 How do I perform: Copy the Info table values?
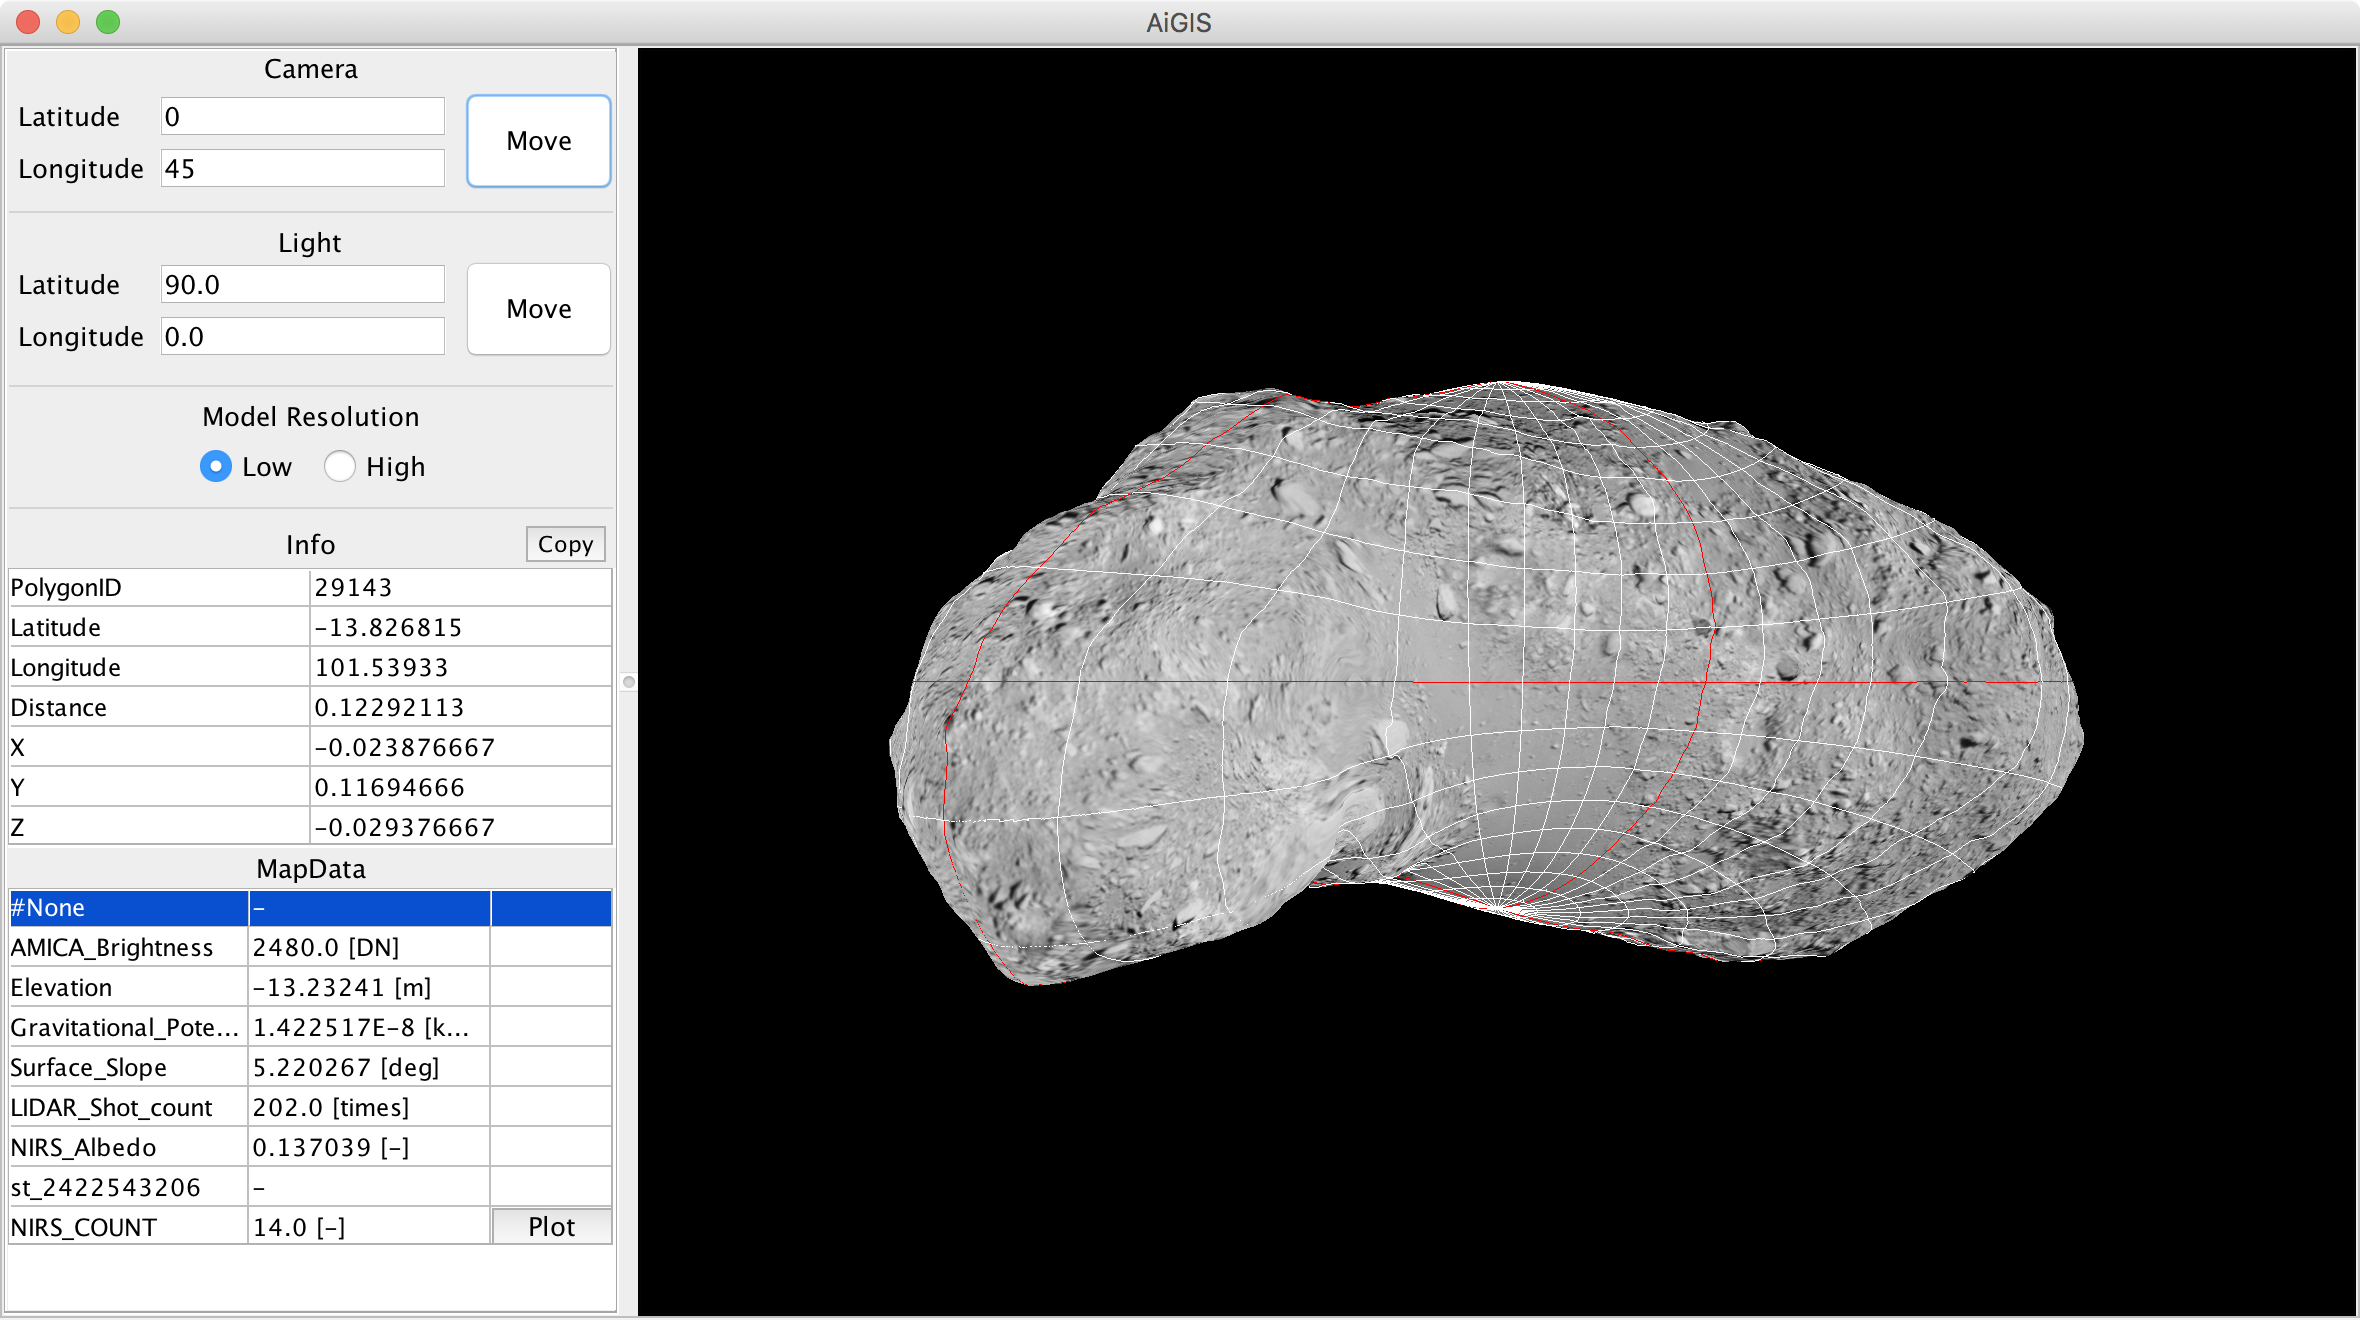tap(565, 544)
